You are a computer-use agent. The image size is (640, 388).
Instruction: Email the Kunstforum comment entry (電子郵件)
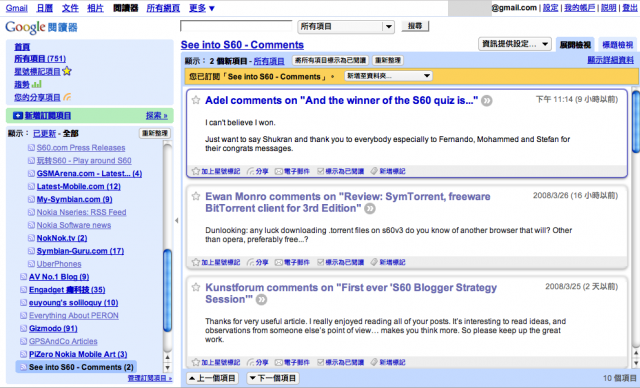(x=292, y=362)
